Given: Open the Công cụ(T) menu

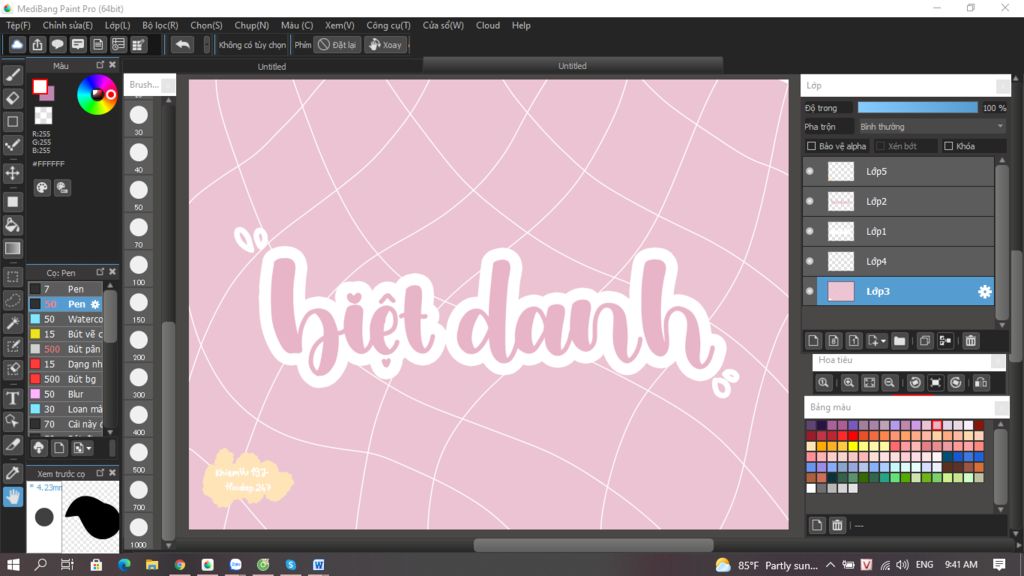Looking at the screenshot, I should point(388,25).
